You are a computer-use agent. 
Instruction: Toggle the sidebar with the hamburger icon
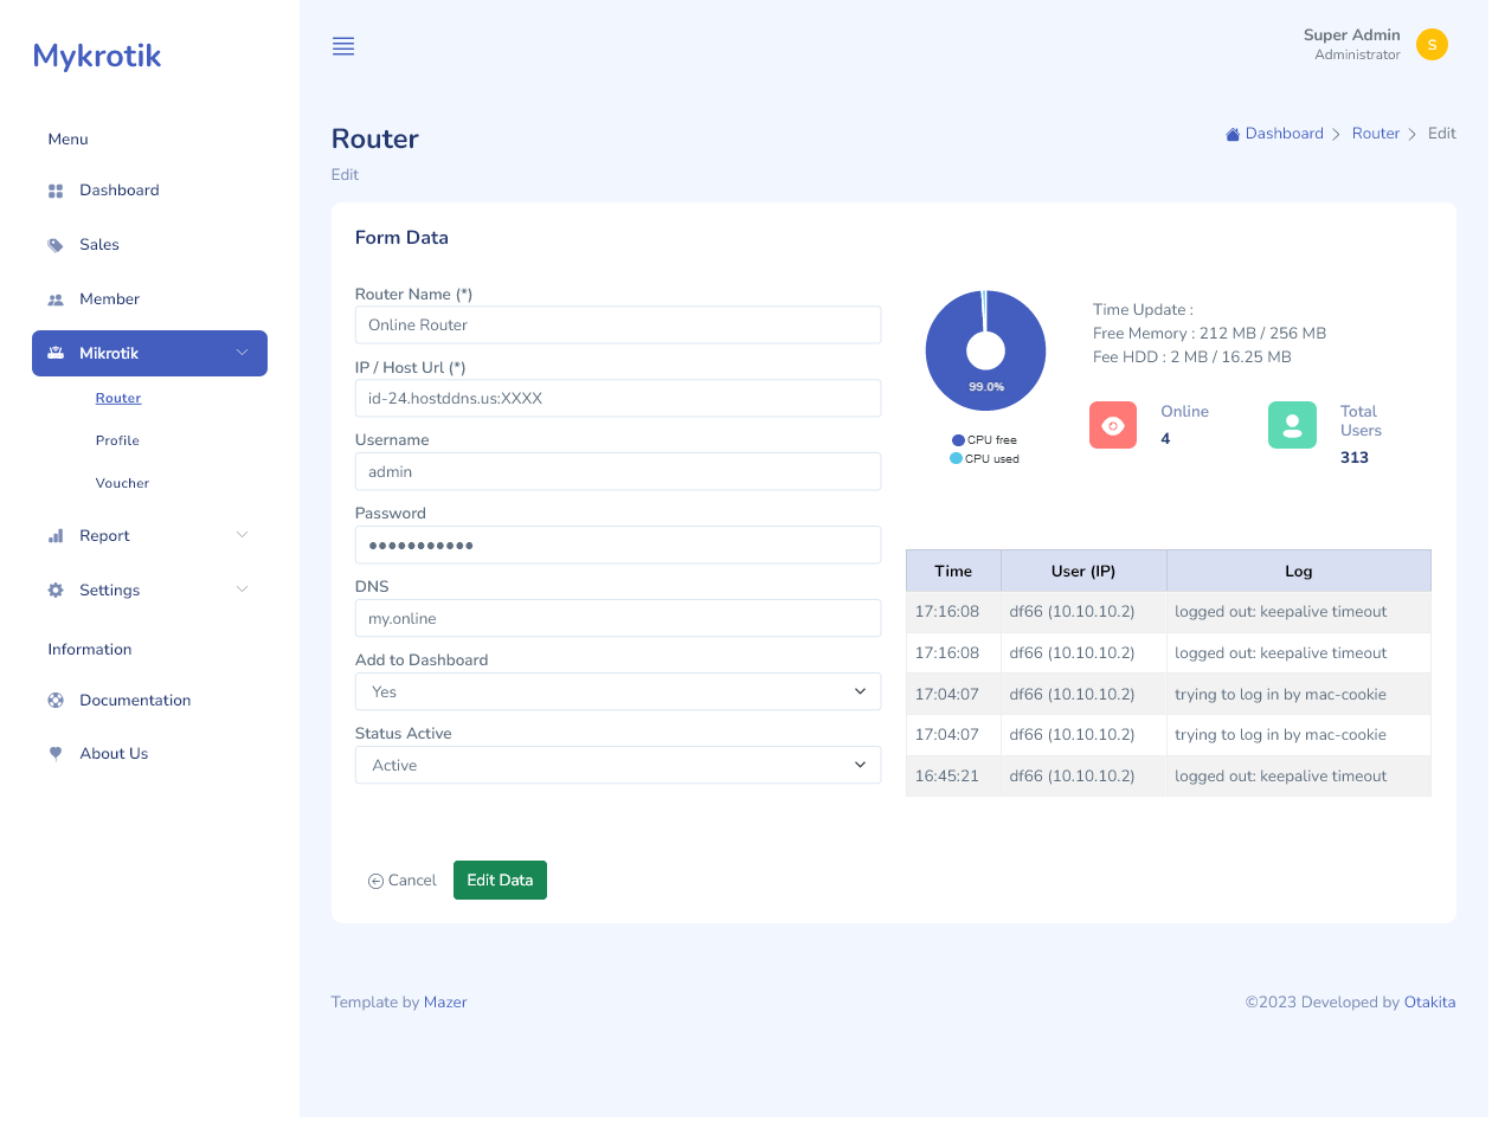[x=343, y=46]
